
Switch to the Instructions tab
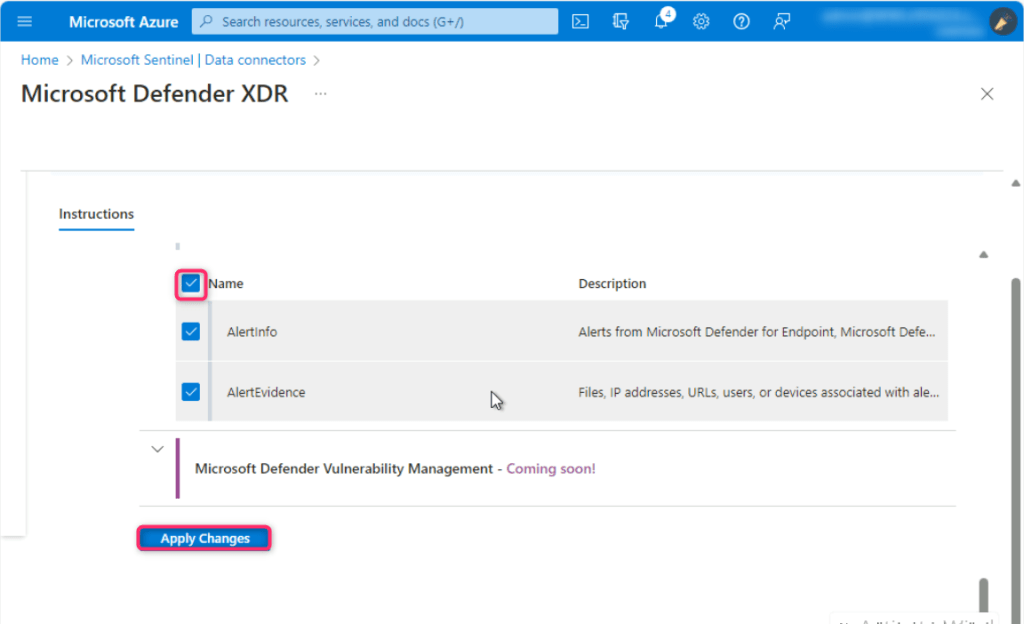[96, 214]
